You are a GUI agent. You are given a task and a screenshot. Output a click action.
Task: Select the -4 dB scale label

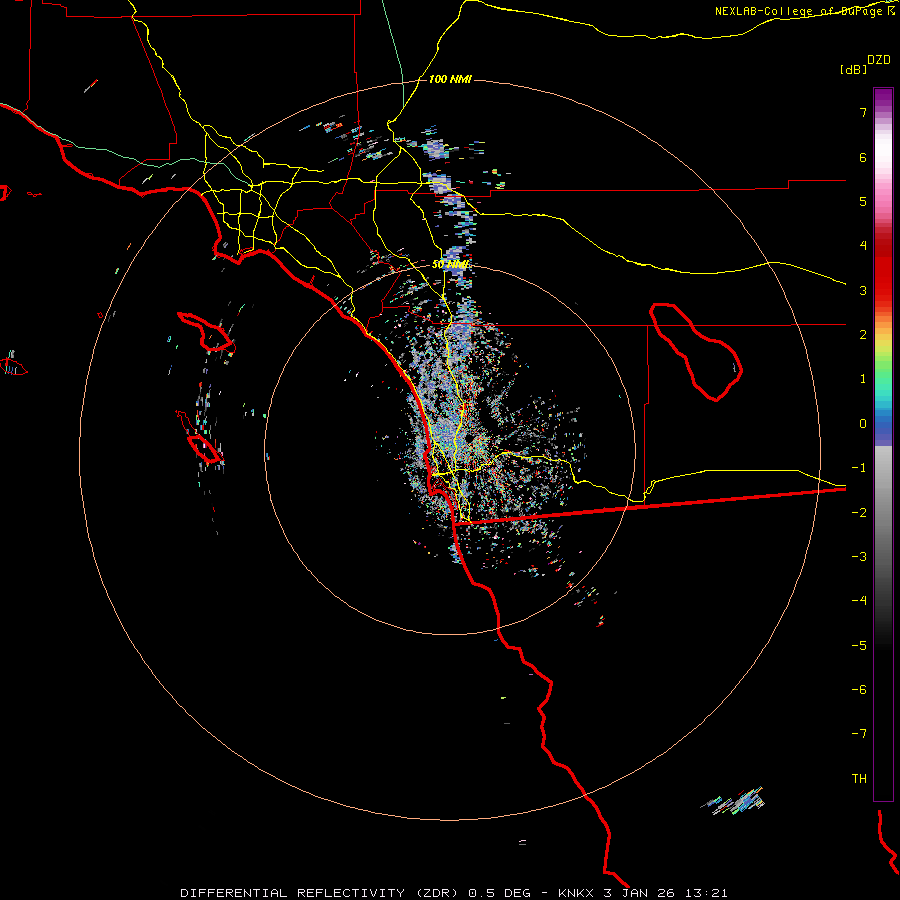[859, 601]
